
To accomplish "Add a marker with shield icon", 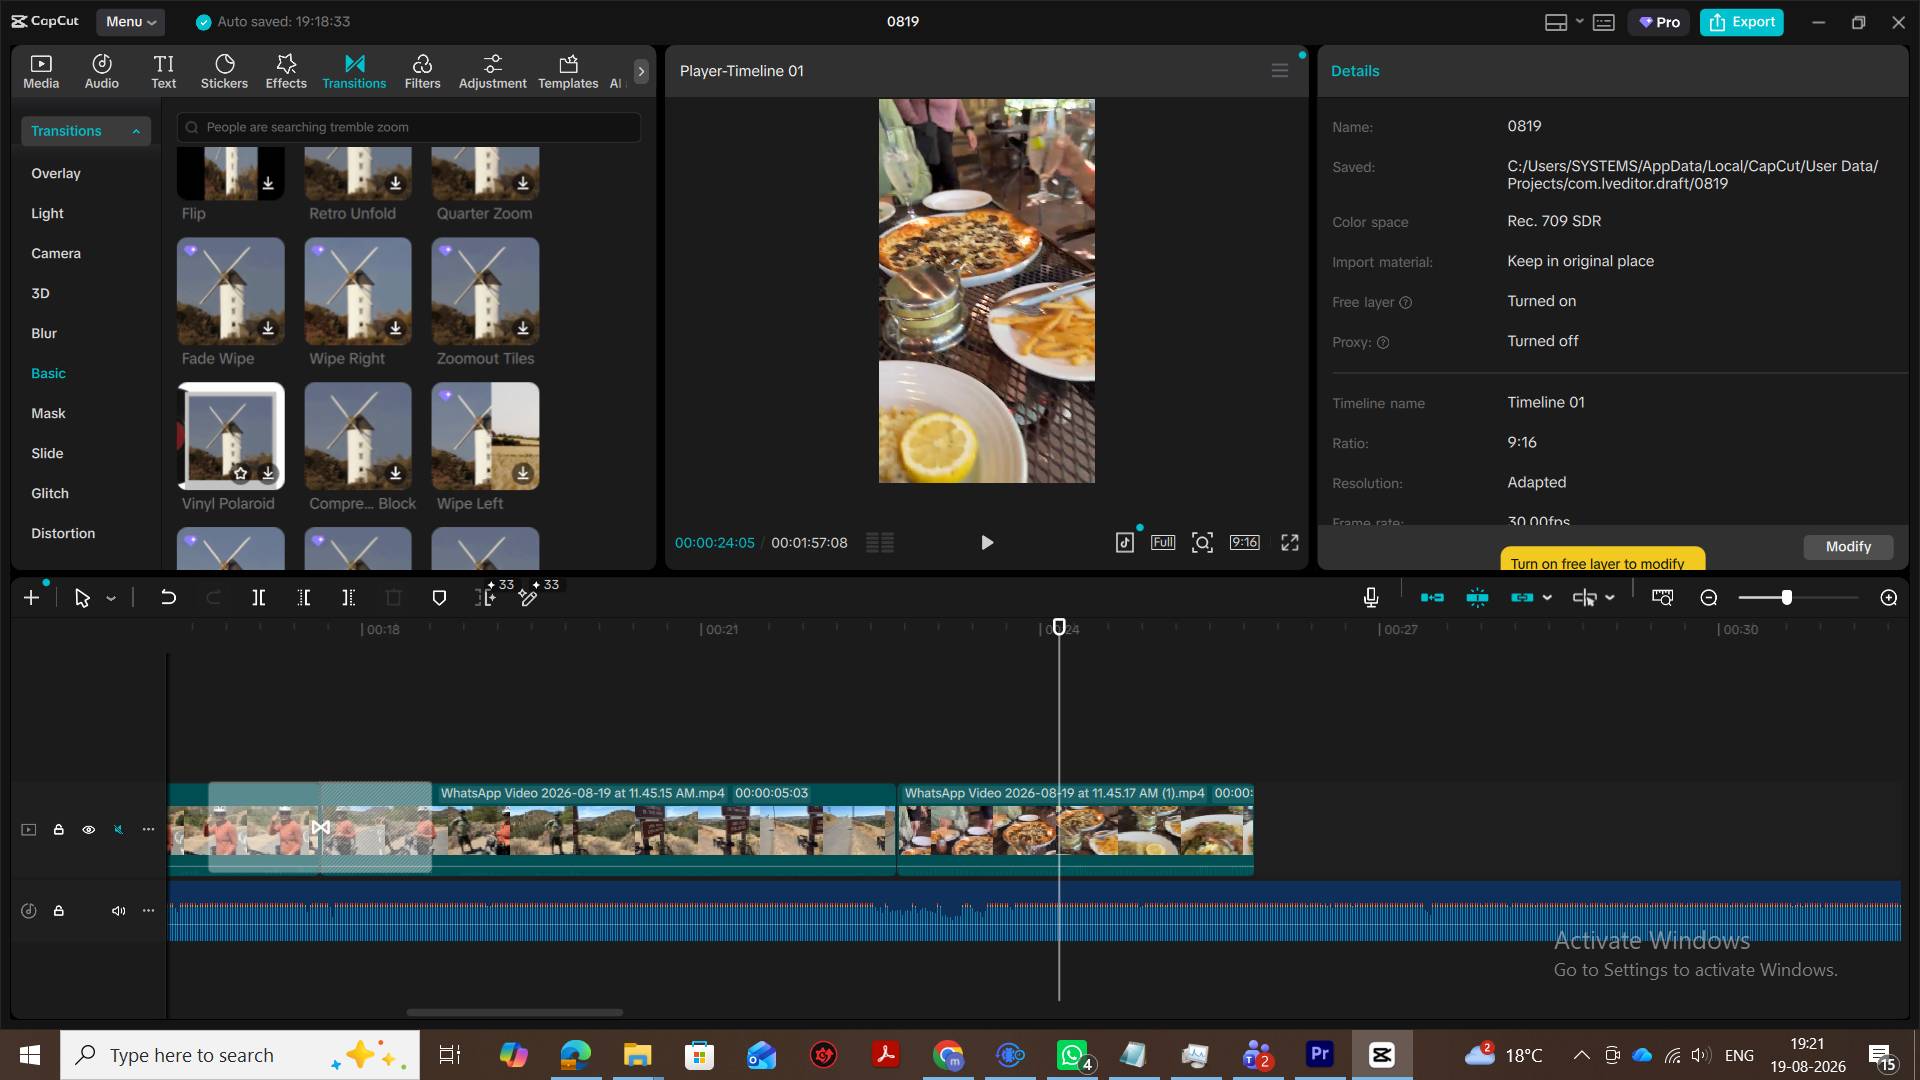I will (x=439, y=598).
